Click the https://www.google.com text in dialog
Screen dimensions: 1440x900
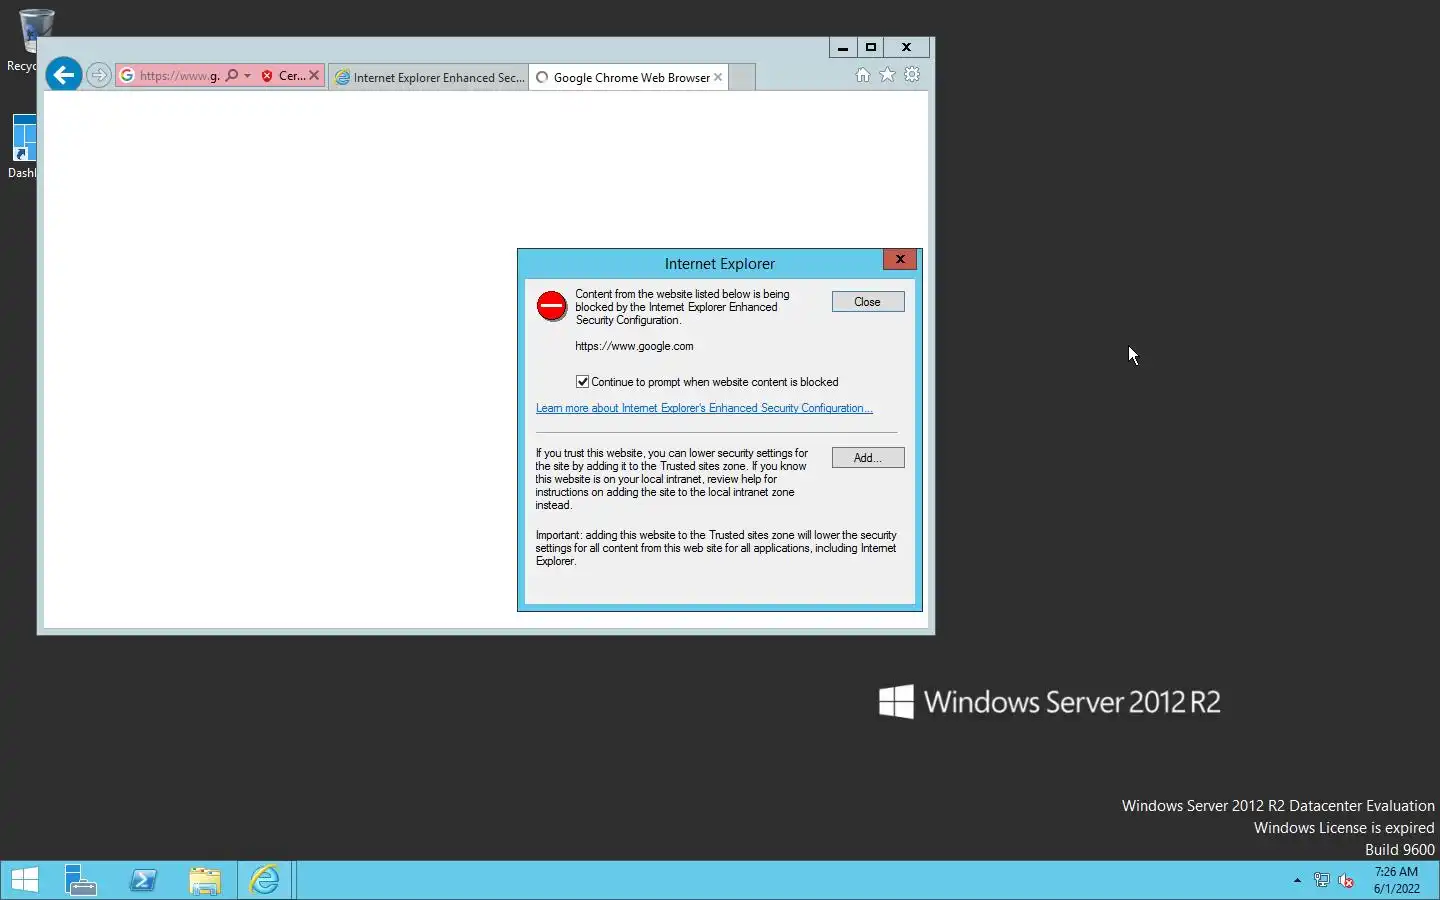coord(634,346)
